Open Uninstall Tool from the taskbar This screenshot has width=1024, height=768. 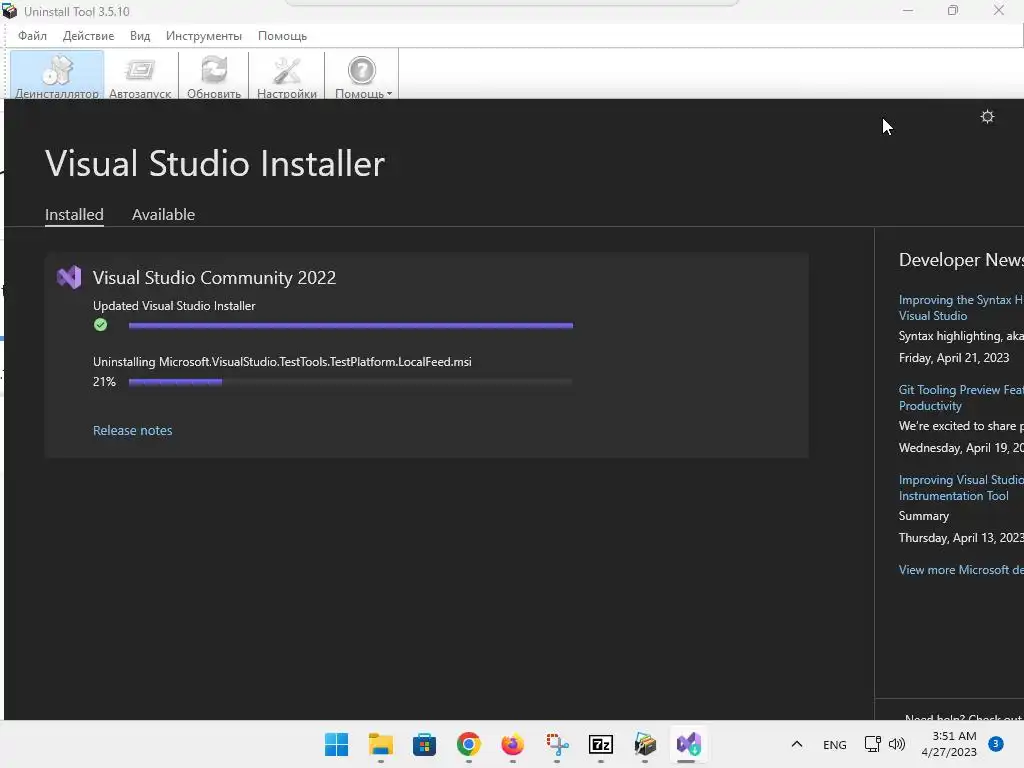coord(645,744)
